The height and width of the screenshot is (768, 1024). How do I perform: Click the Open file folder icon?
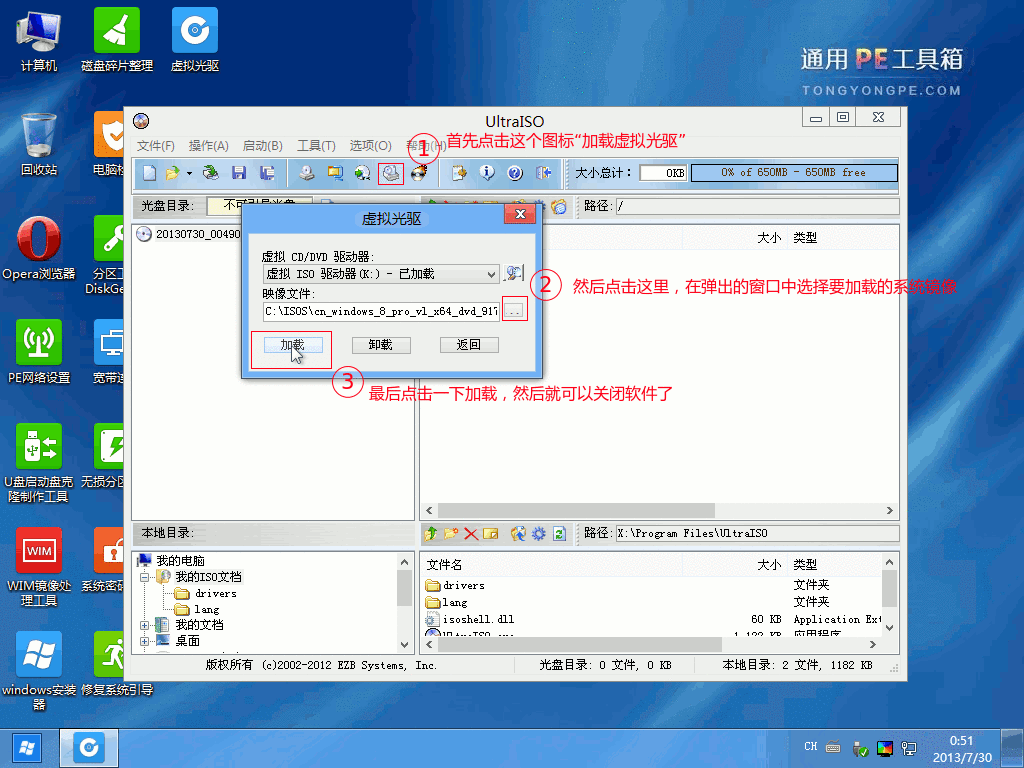click(x=172, y=173)
